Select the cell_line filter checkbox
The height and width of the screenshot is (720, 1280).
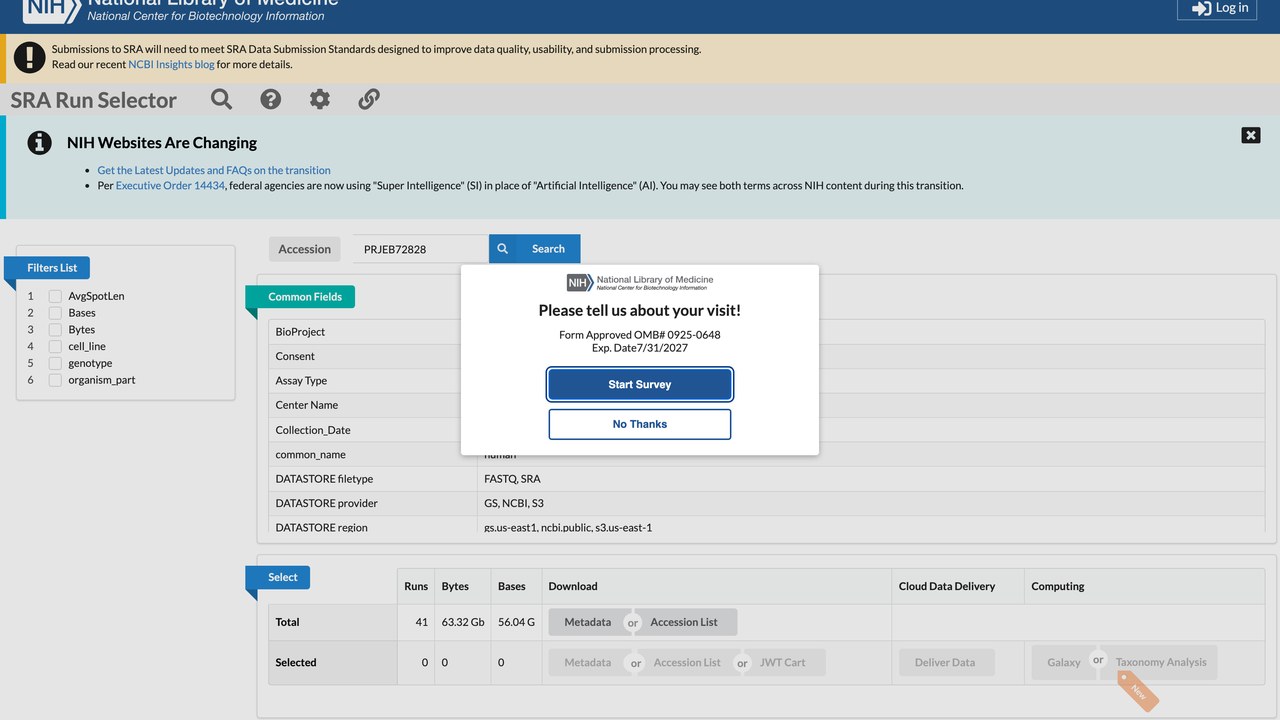pos(56,346)
